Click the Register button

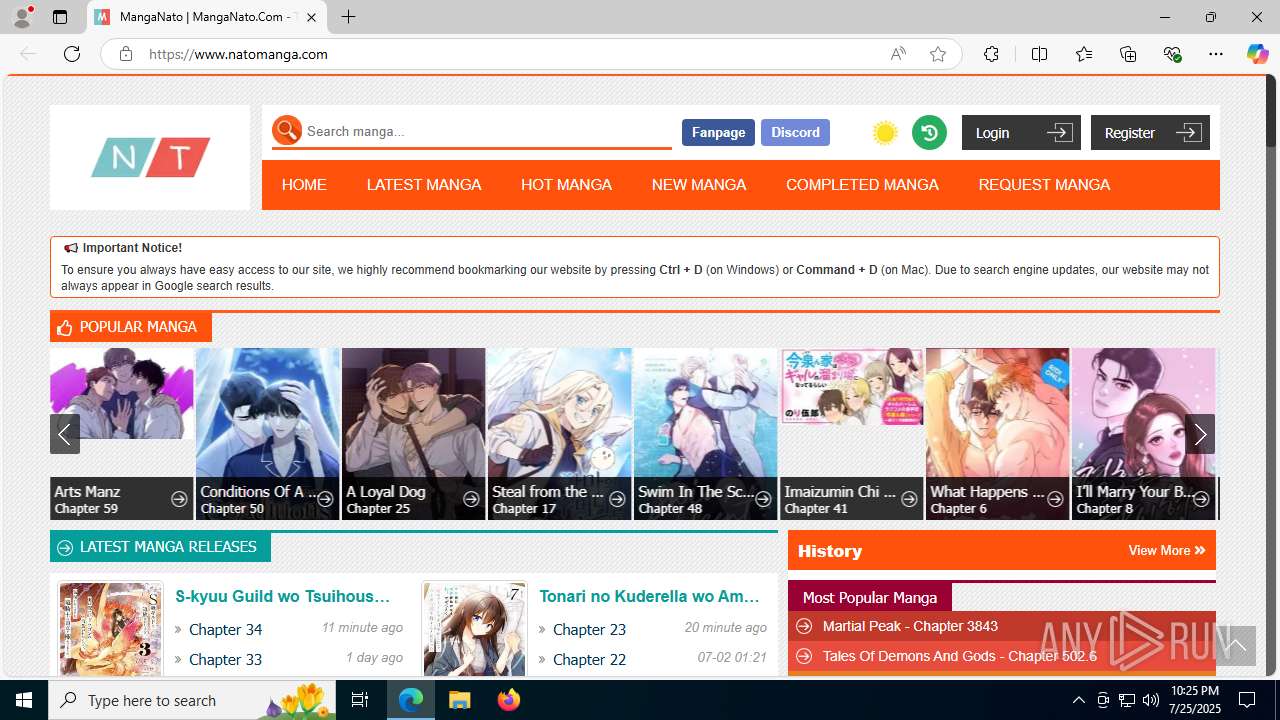coord(1150,132)
